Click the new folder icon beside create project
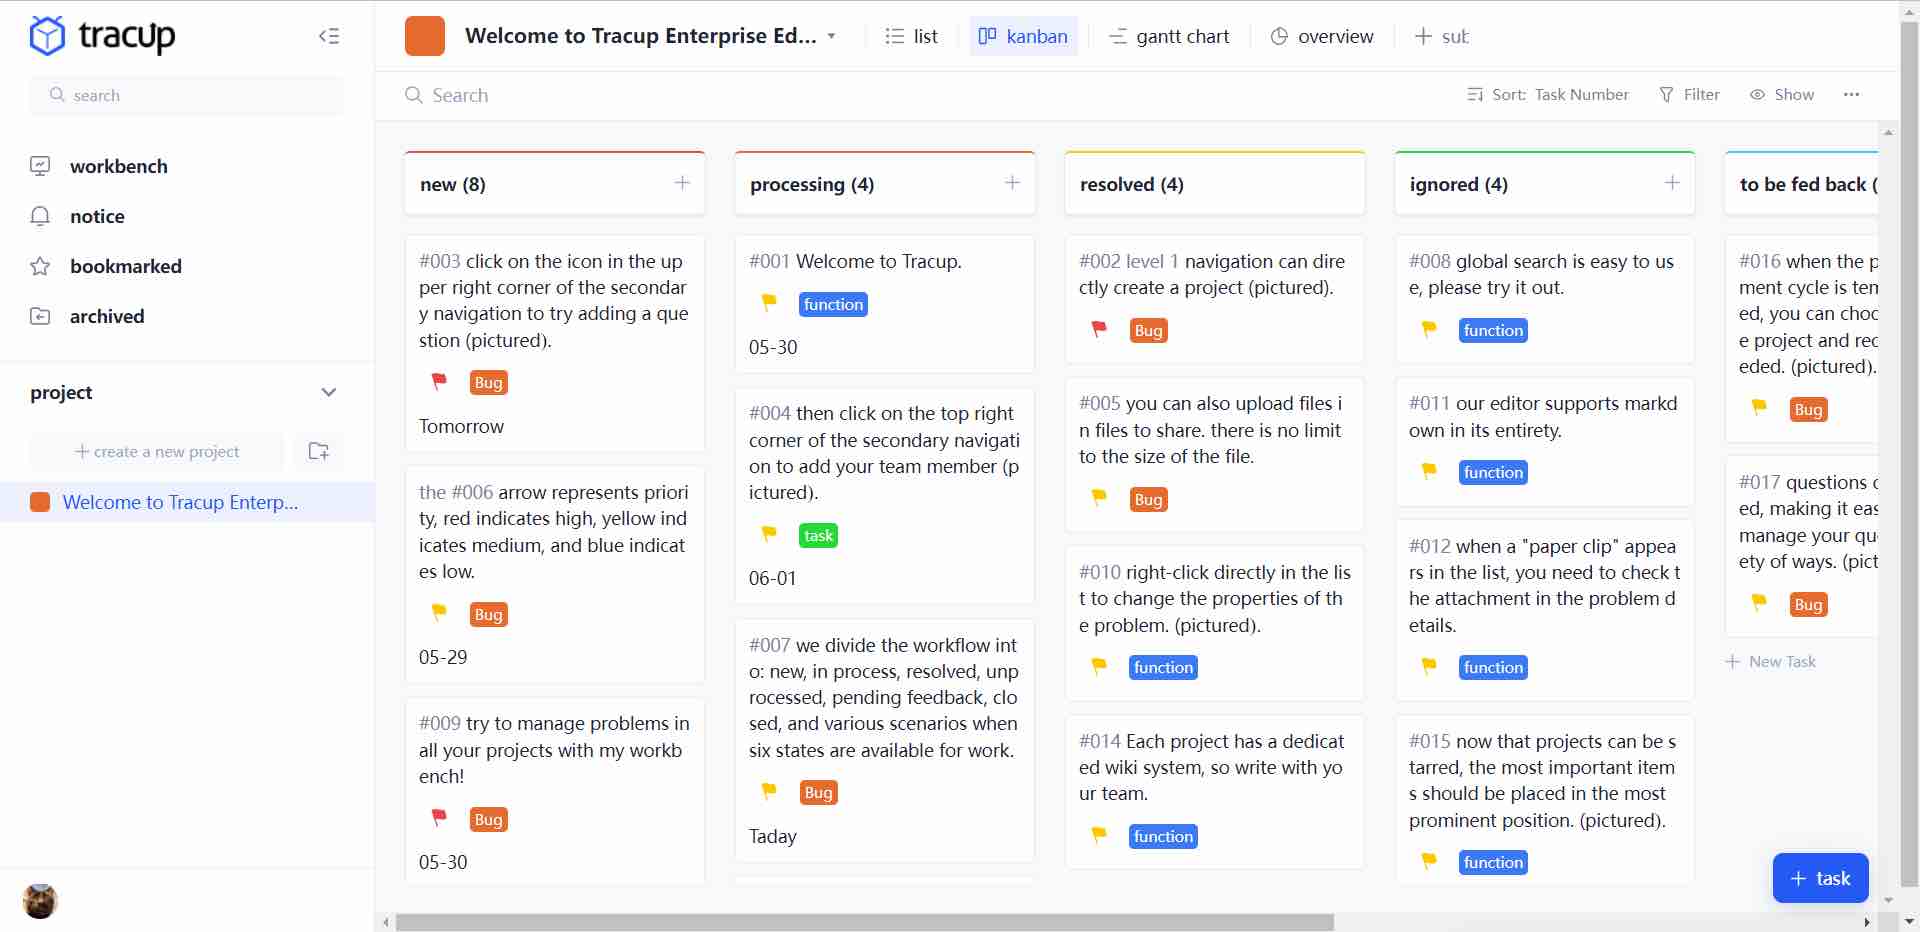 [319, 451]
